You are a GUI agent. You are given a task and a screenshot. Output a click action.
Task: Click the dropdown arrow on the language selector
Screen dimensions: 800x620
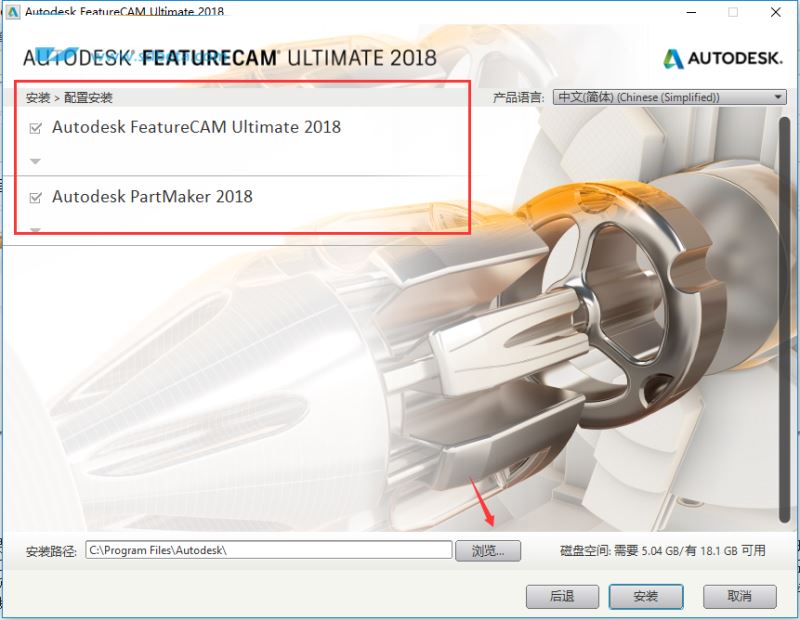pos(779,97)
